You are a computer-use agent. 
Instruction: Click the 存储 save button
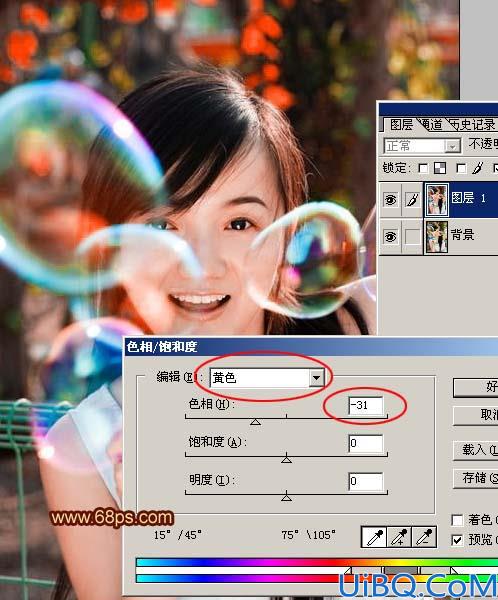point(475,478)
